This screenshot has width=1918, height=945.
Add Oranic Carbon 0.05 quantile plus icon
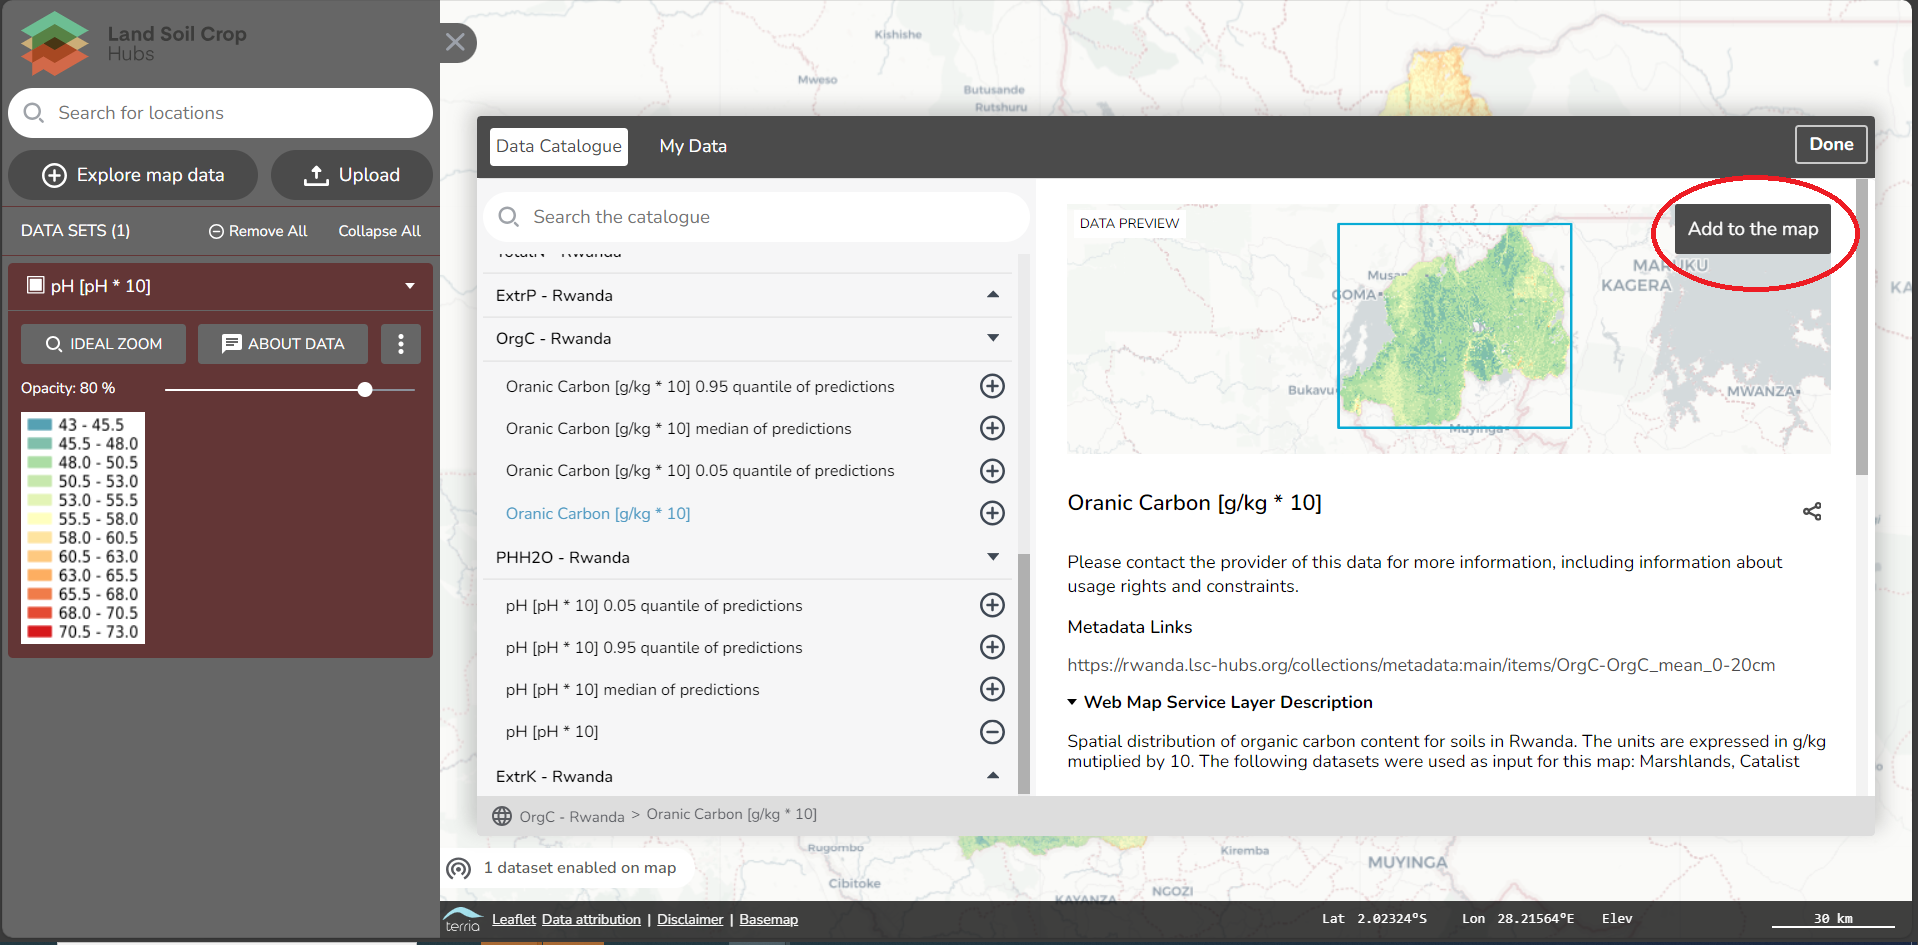coord(991,471)
